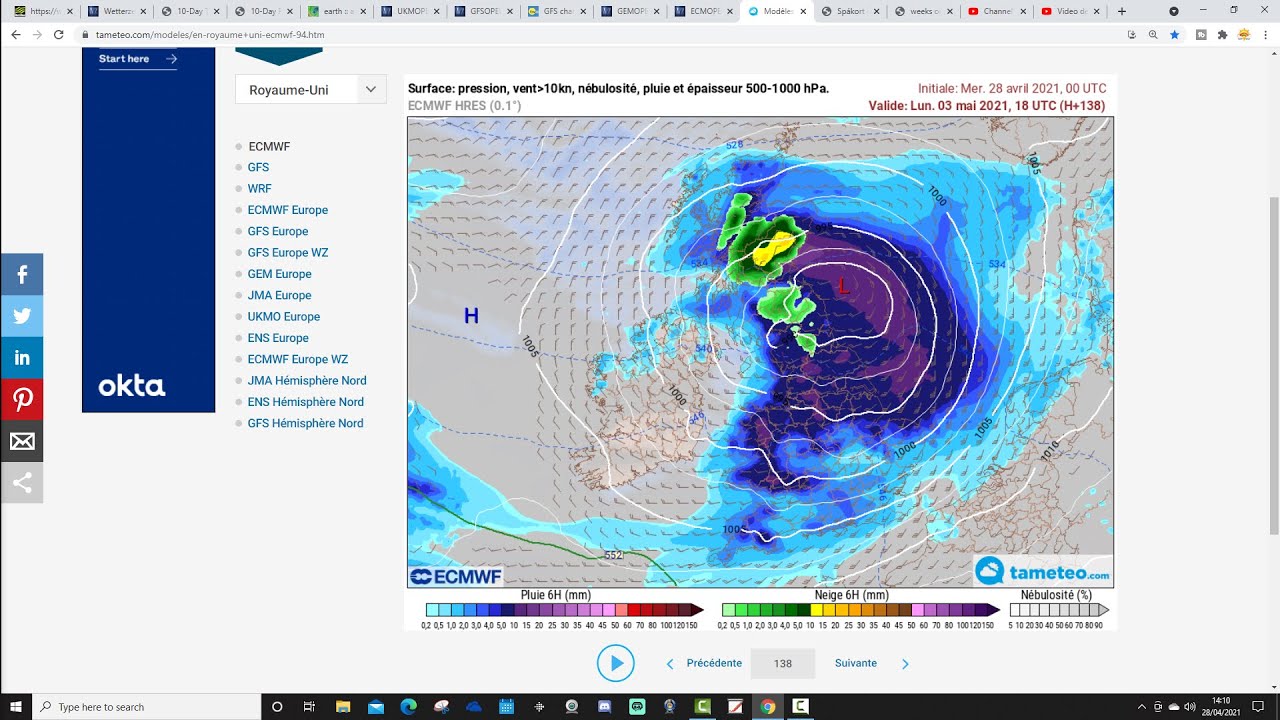This screenshot has height=720, width=1280.
Task: Open Mail app from the taskbar
Action: [376, 707]
